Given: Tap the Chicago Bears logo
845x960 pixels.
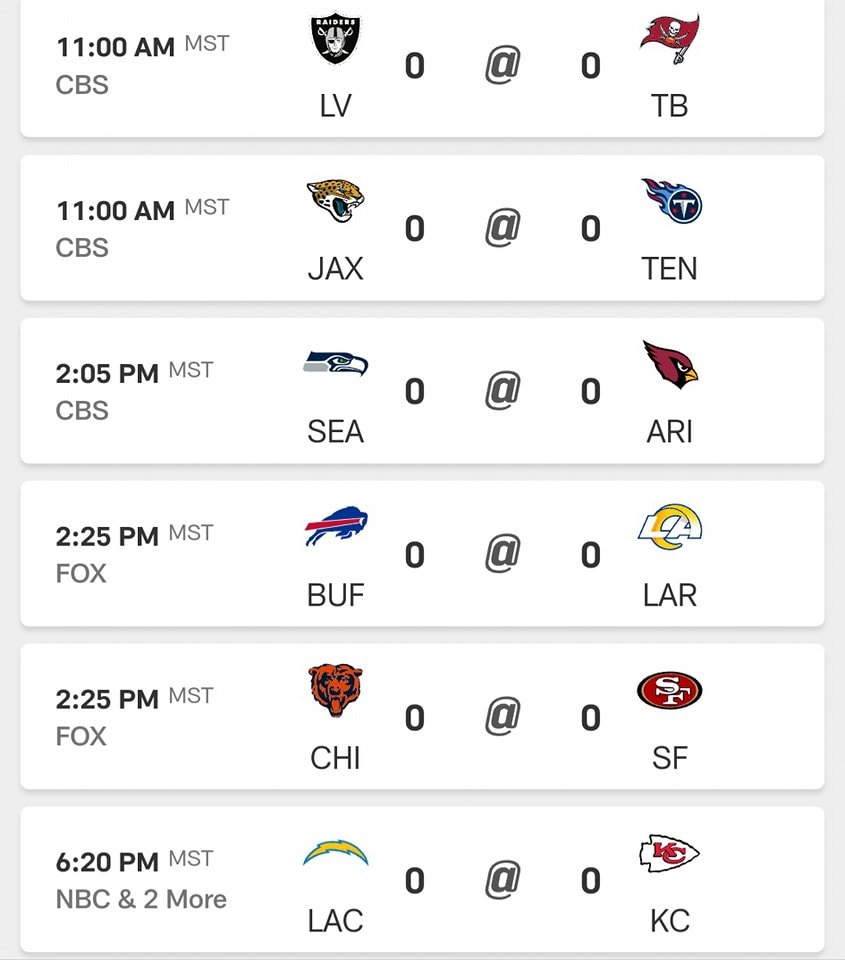Looking at the screenshot, I should point(336,689).
